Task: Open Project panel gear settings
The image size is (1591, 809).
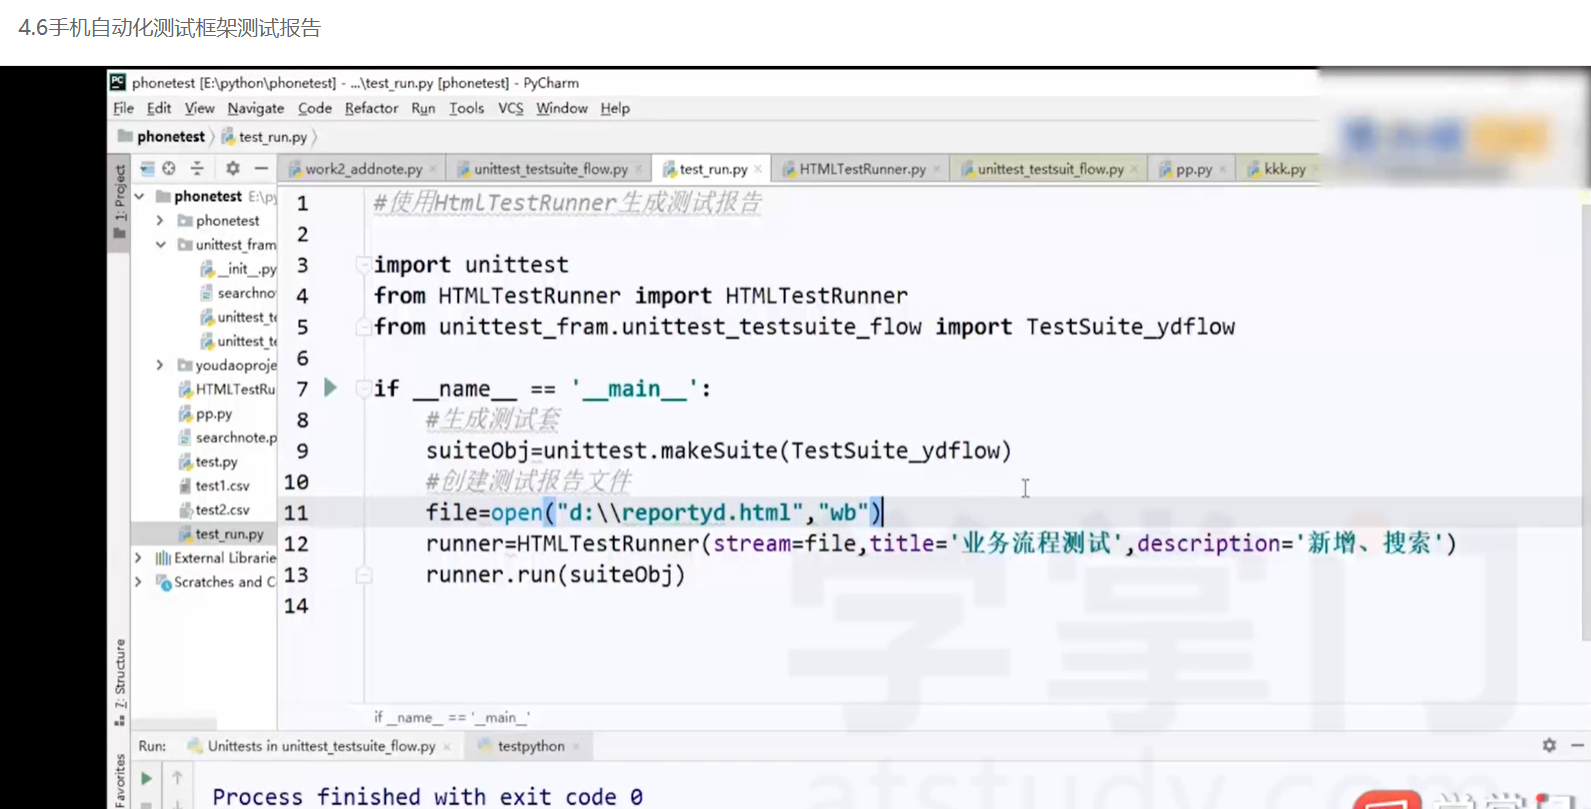Action: click(x=233, y=169)
